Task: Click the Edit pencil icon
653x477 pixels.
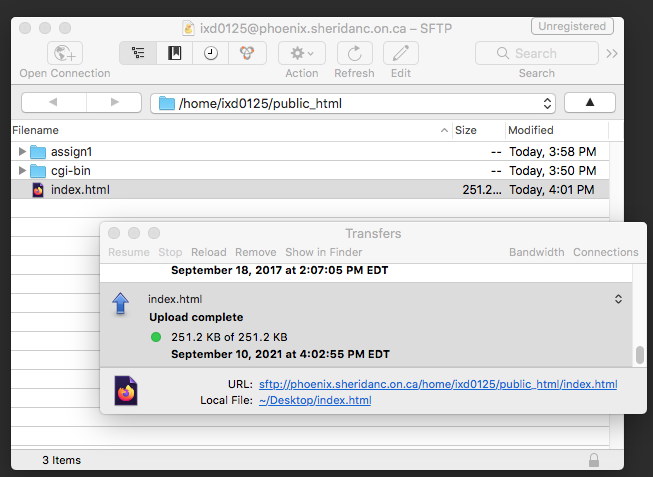Action: 401,53
